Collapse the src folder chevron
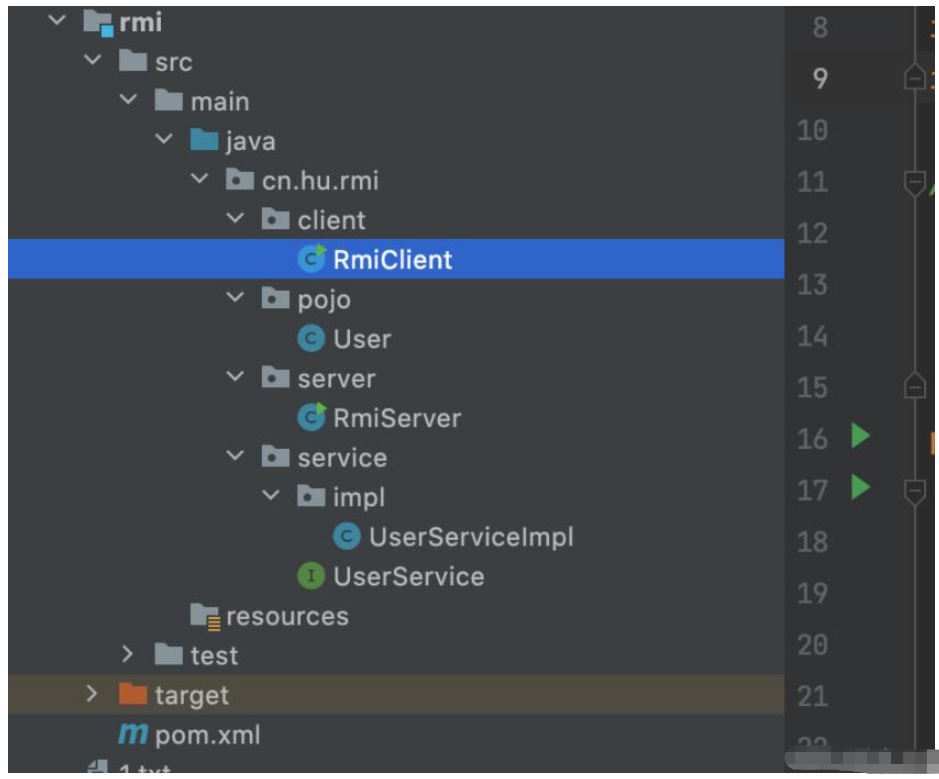 coord(93,60)
